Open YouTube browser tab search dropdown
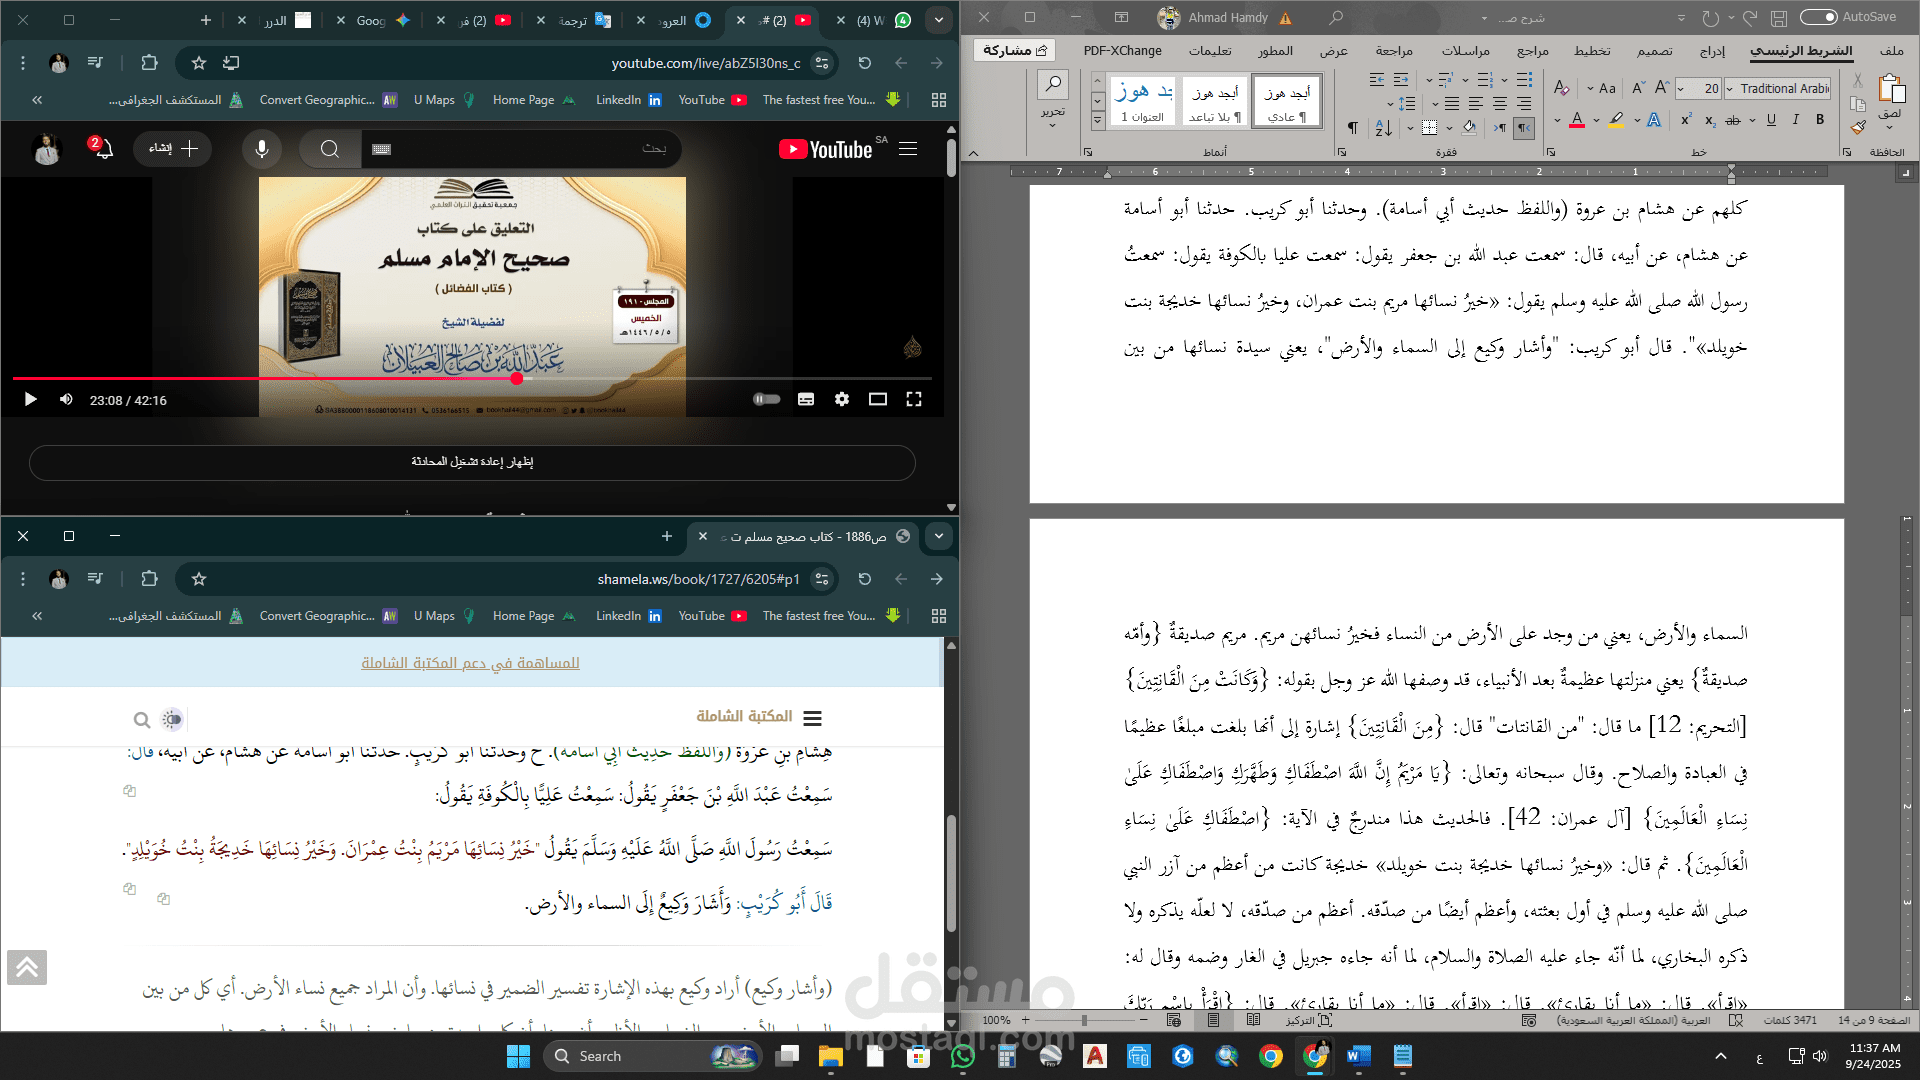1920x1080 pixels. [938, 19]
